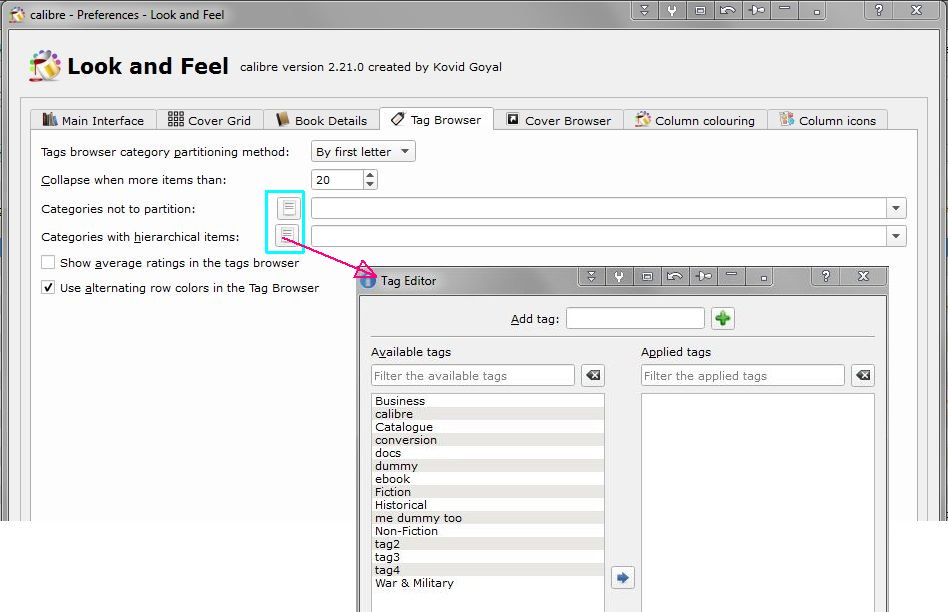
Task: Click the hierarchical items categories text field
Action: click(599, 236)
